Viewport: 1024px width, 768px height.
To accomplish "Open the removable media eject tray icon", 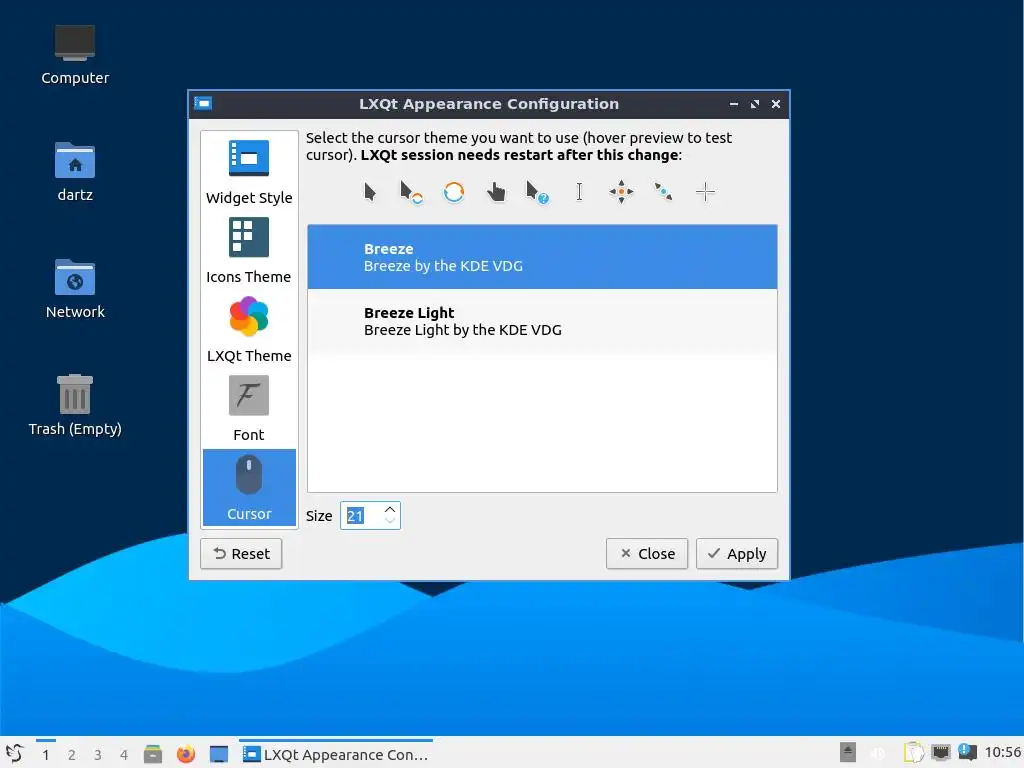I will coord(848,752).
